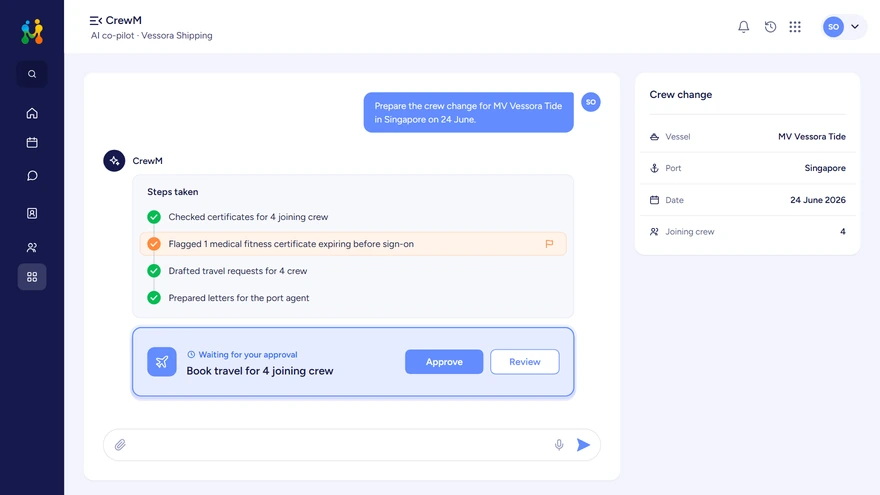Click the 'Steps taken' heading

pos(173,191)
